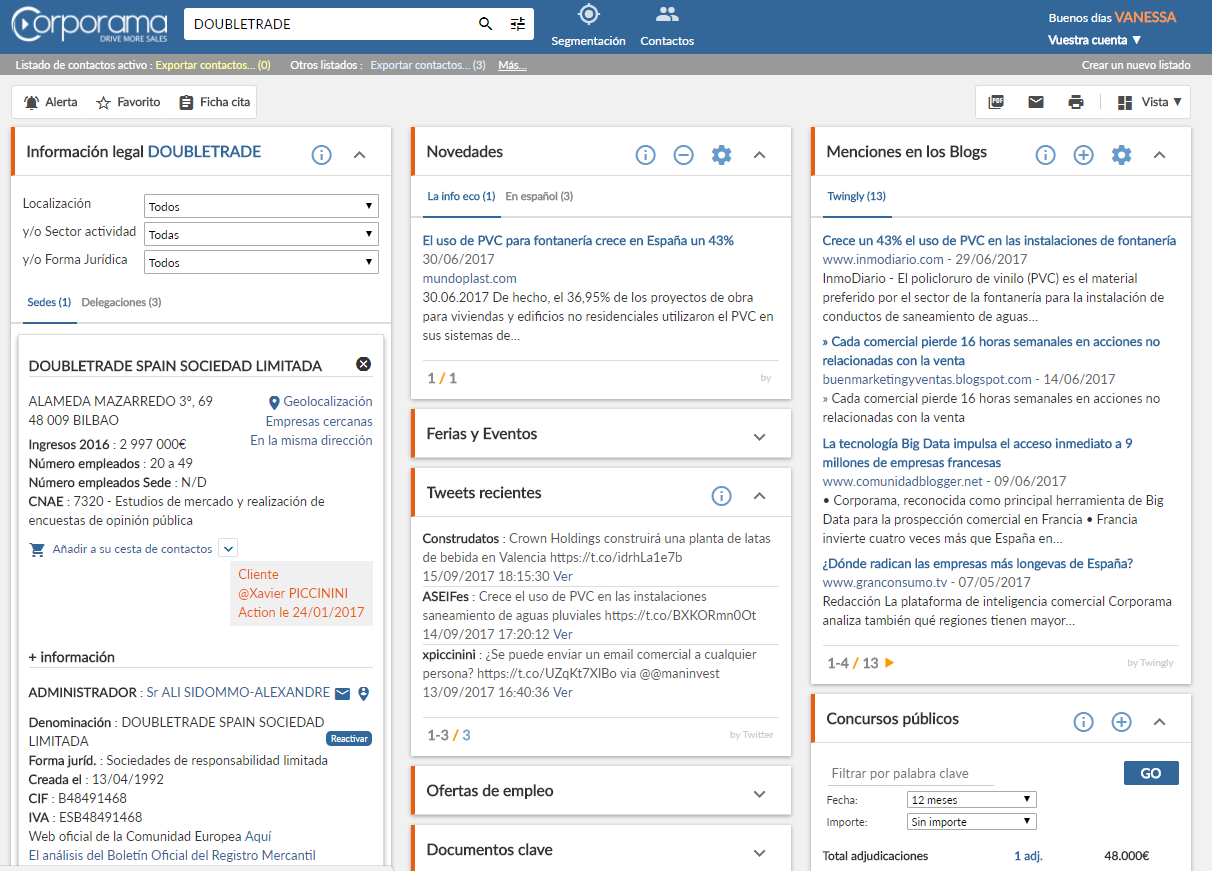Click Añadir a su cesta de contactos
1212x871 pixels.
132,549
